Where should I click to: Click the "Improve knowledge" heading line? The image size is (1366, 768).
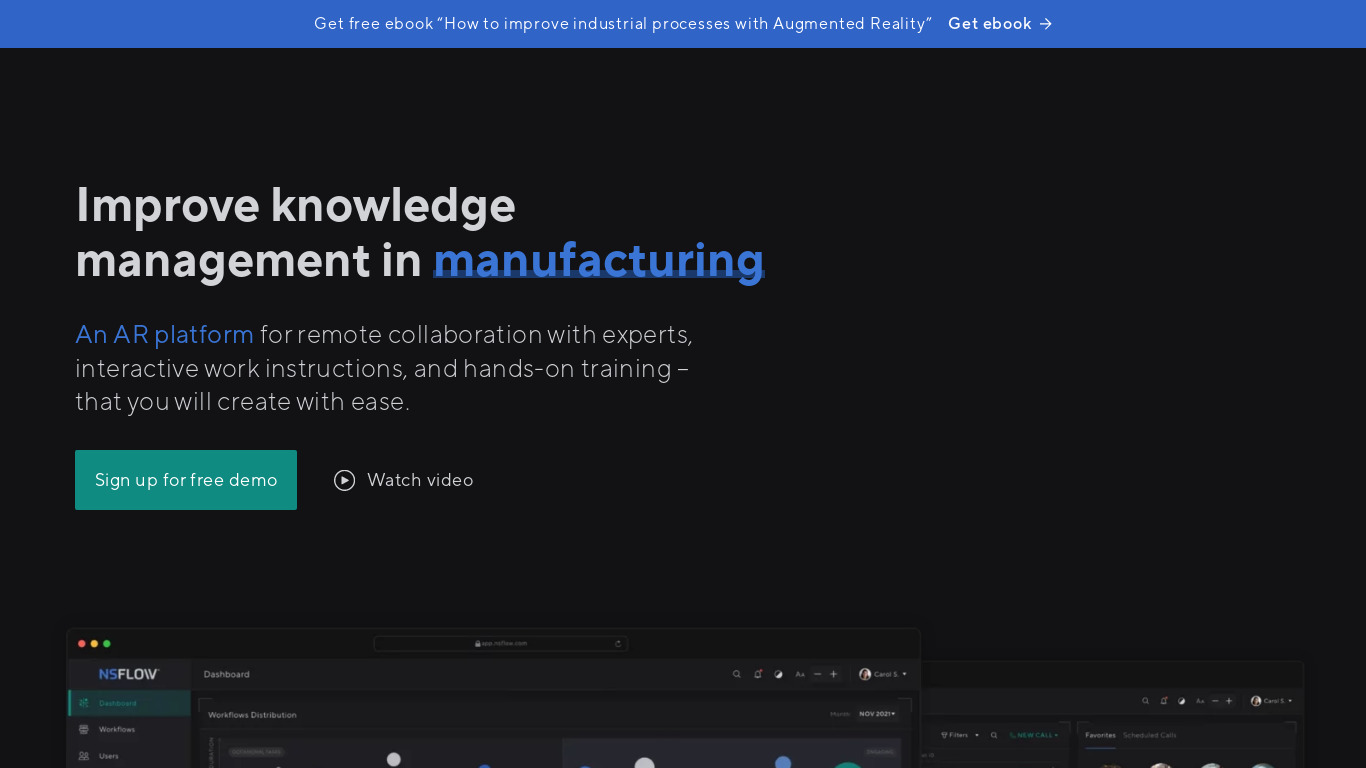pos(296,205)
